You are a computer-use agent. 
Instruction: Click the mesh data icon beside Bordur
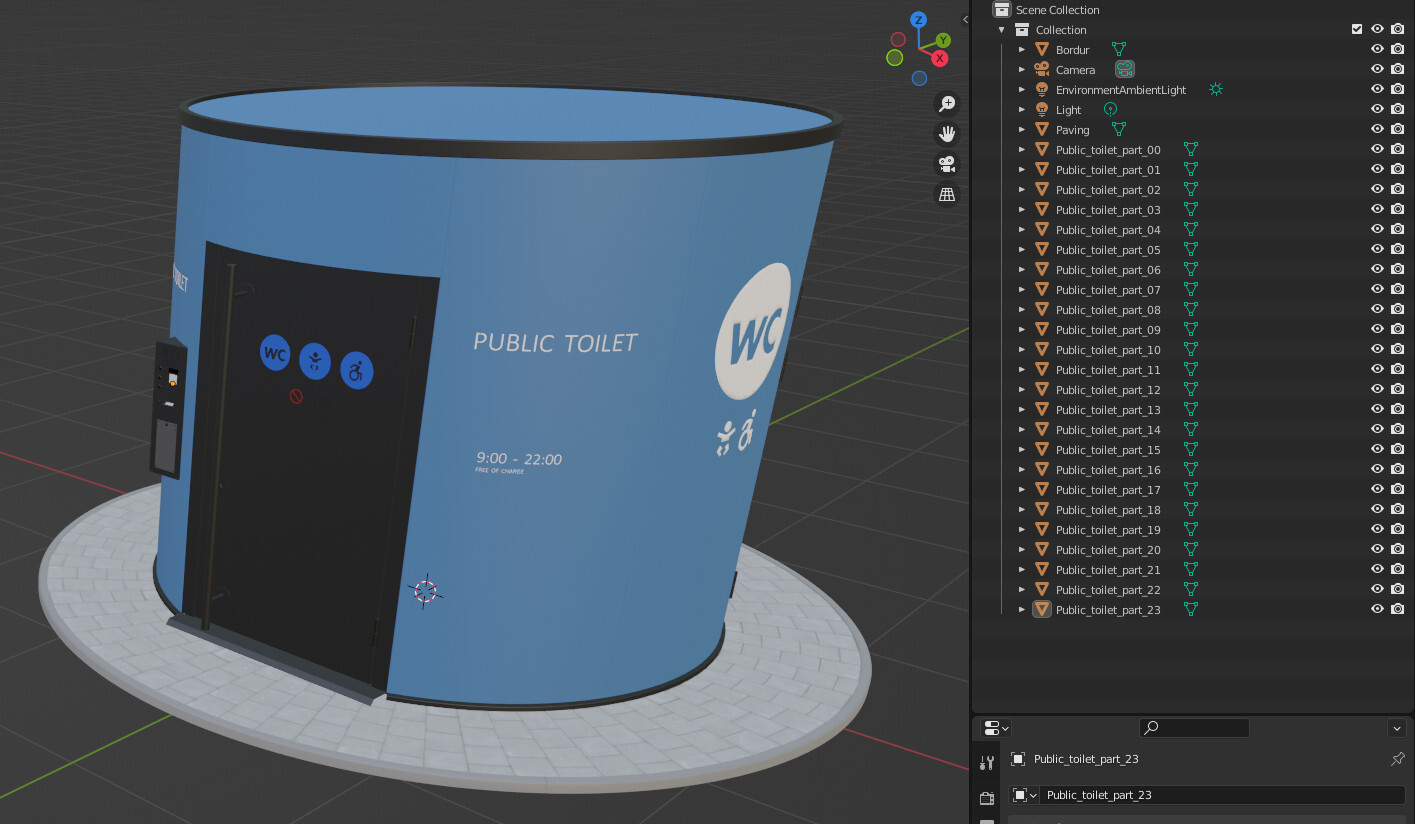pyautogui.click(x=1119, y=50)
